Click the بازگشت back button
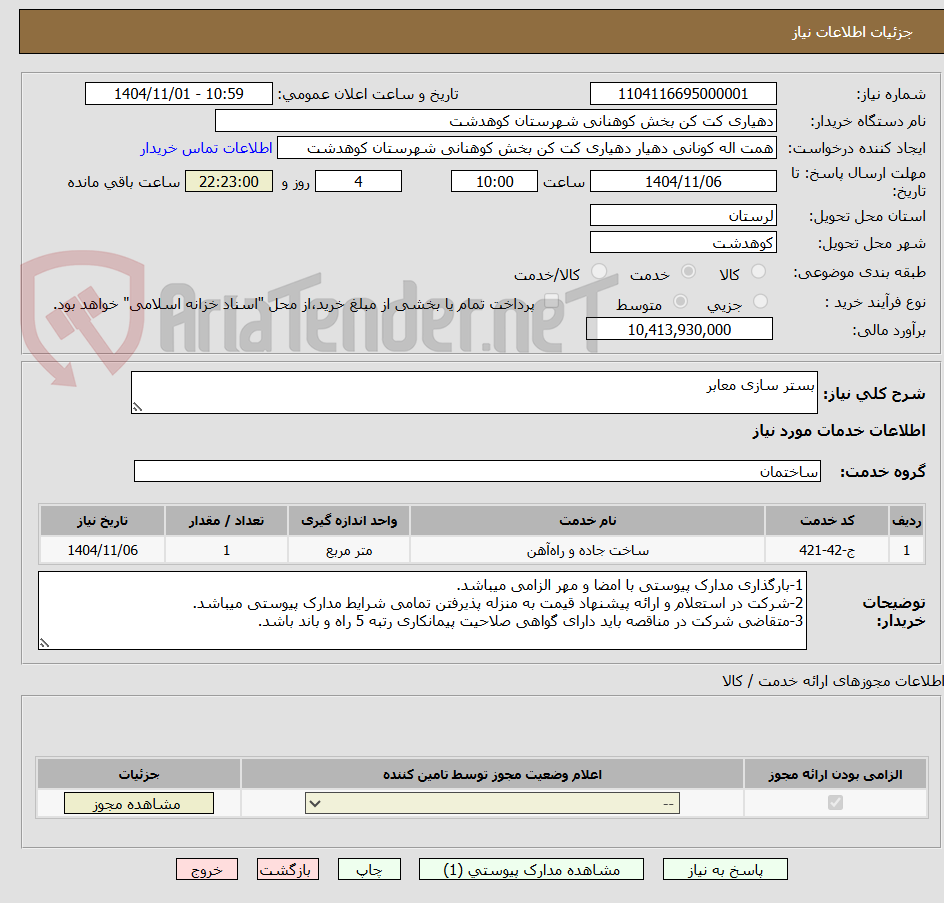 pos(288,869)
